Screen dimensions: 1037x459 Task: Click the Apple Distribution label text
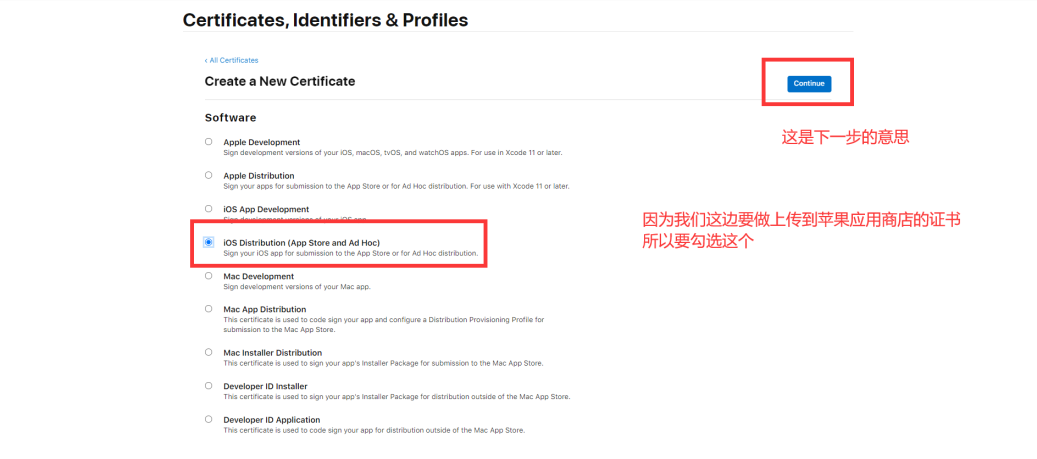pyautogui.click(x=259, y=176)
